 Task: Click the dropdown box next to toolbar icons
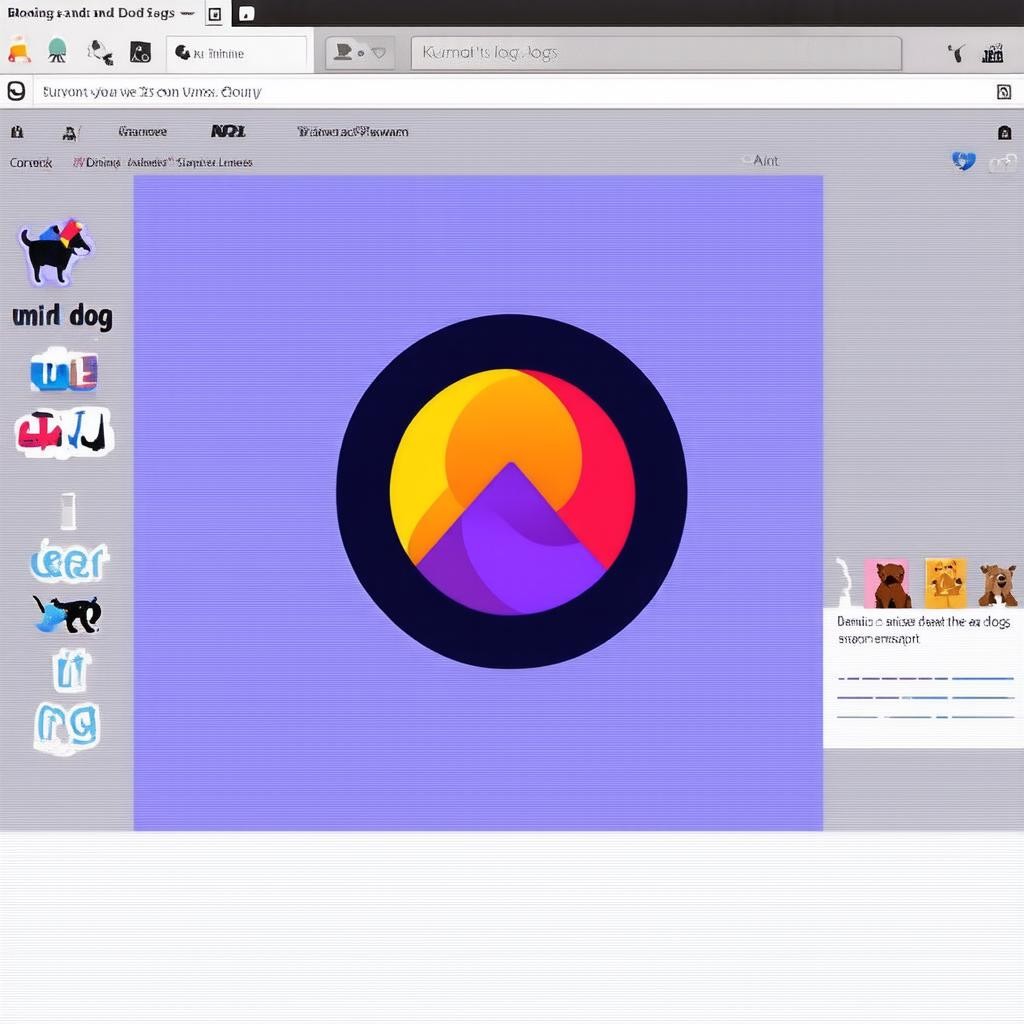coord(236,53)
